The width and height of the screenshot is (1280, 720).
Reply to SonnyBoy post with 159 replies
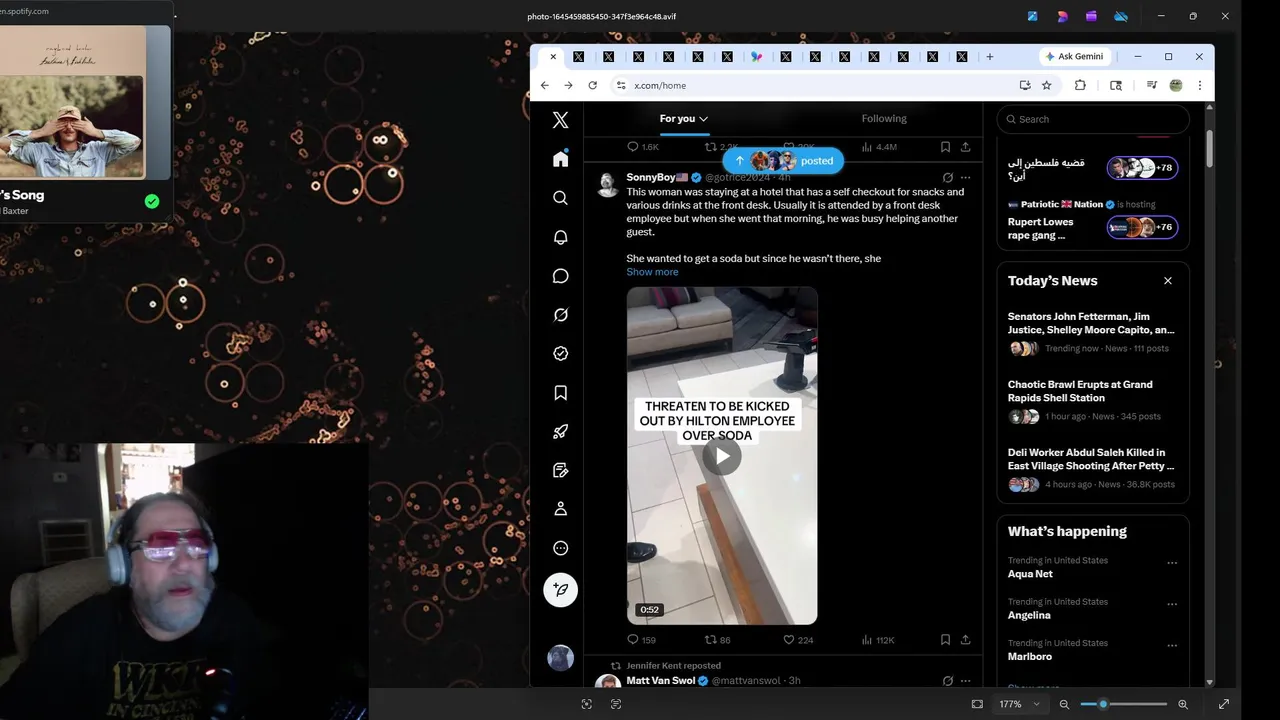[641, 640]
